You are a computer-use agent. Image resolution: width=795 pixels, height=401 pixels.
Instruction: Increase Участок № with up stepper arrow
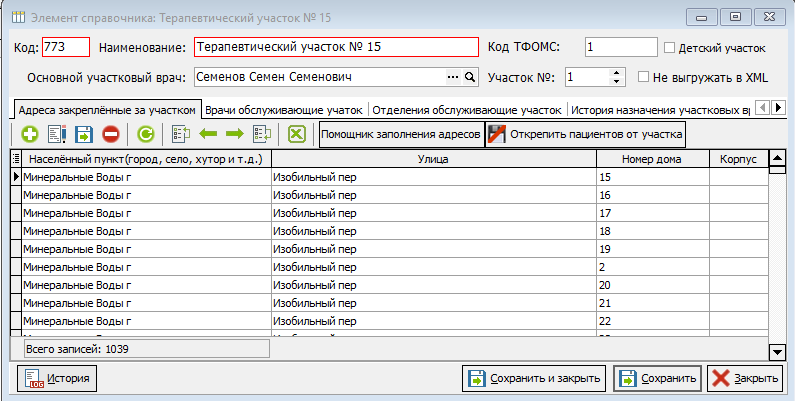tap(616, 73)
